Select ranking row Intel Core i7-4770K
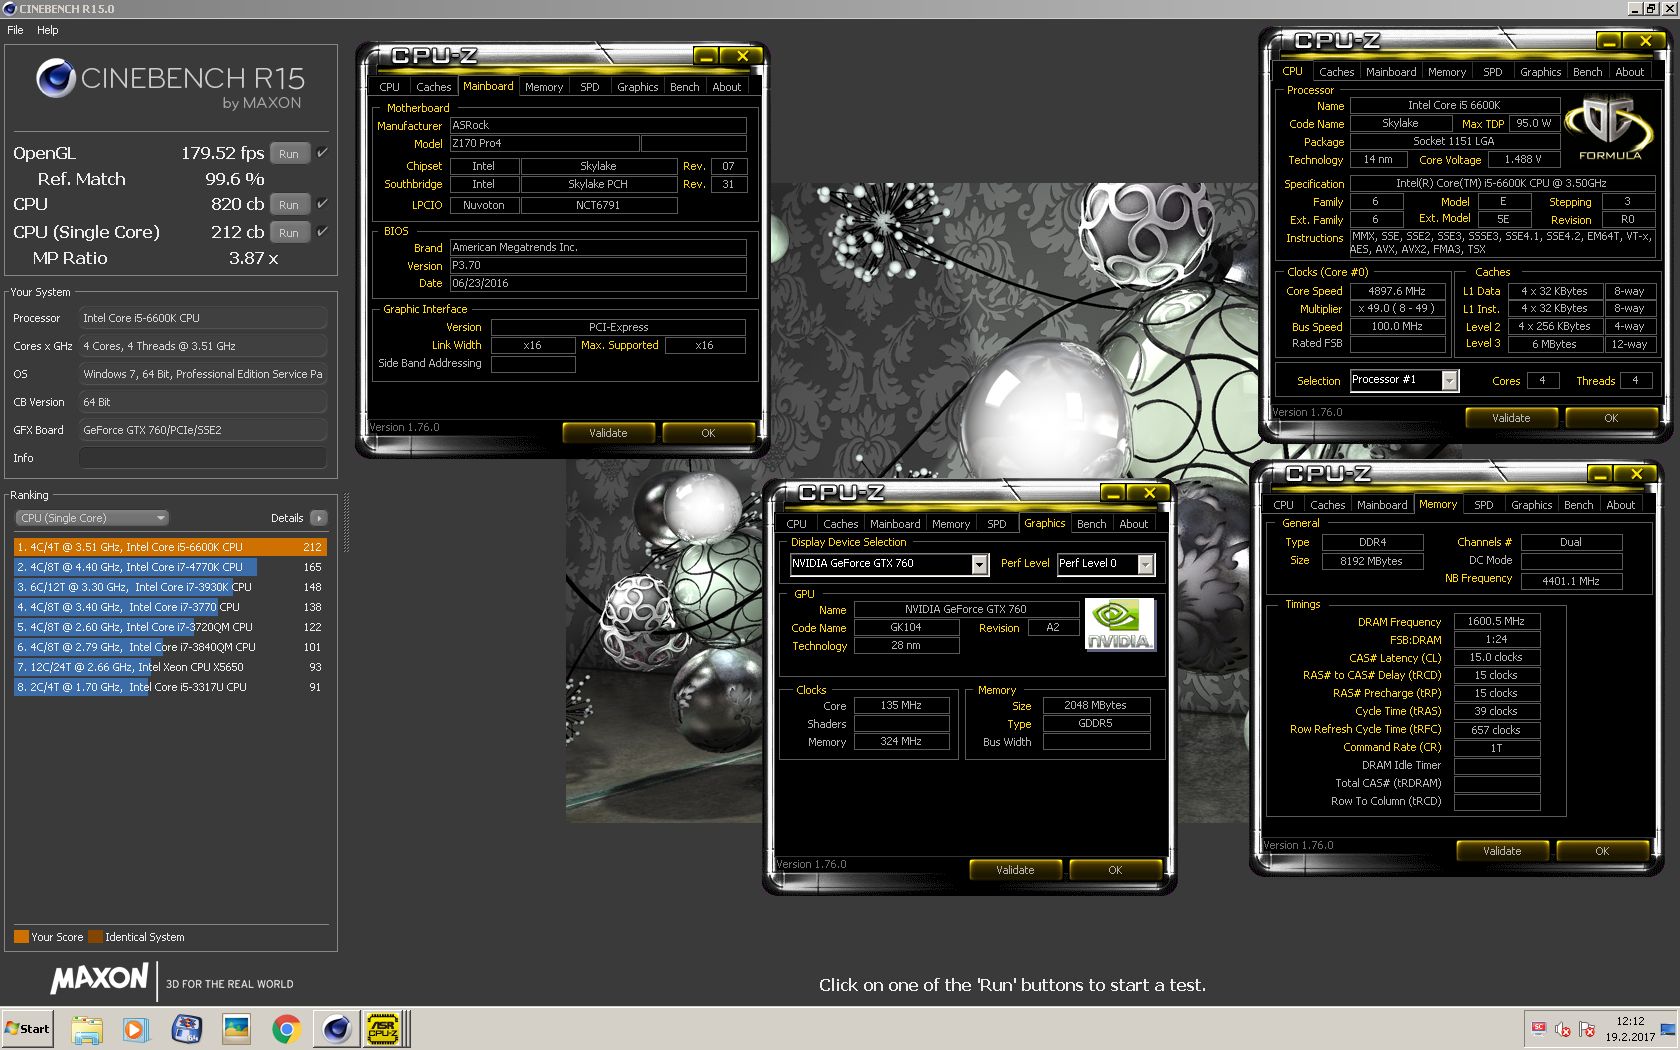This screenshot has height=1050, width=1680. point(170,567)
